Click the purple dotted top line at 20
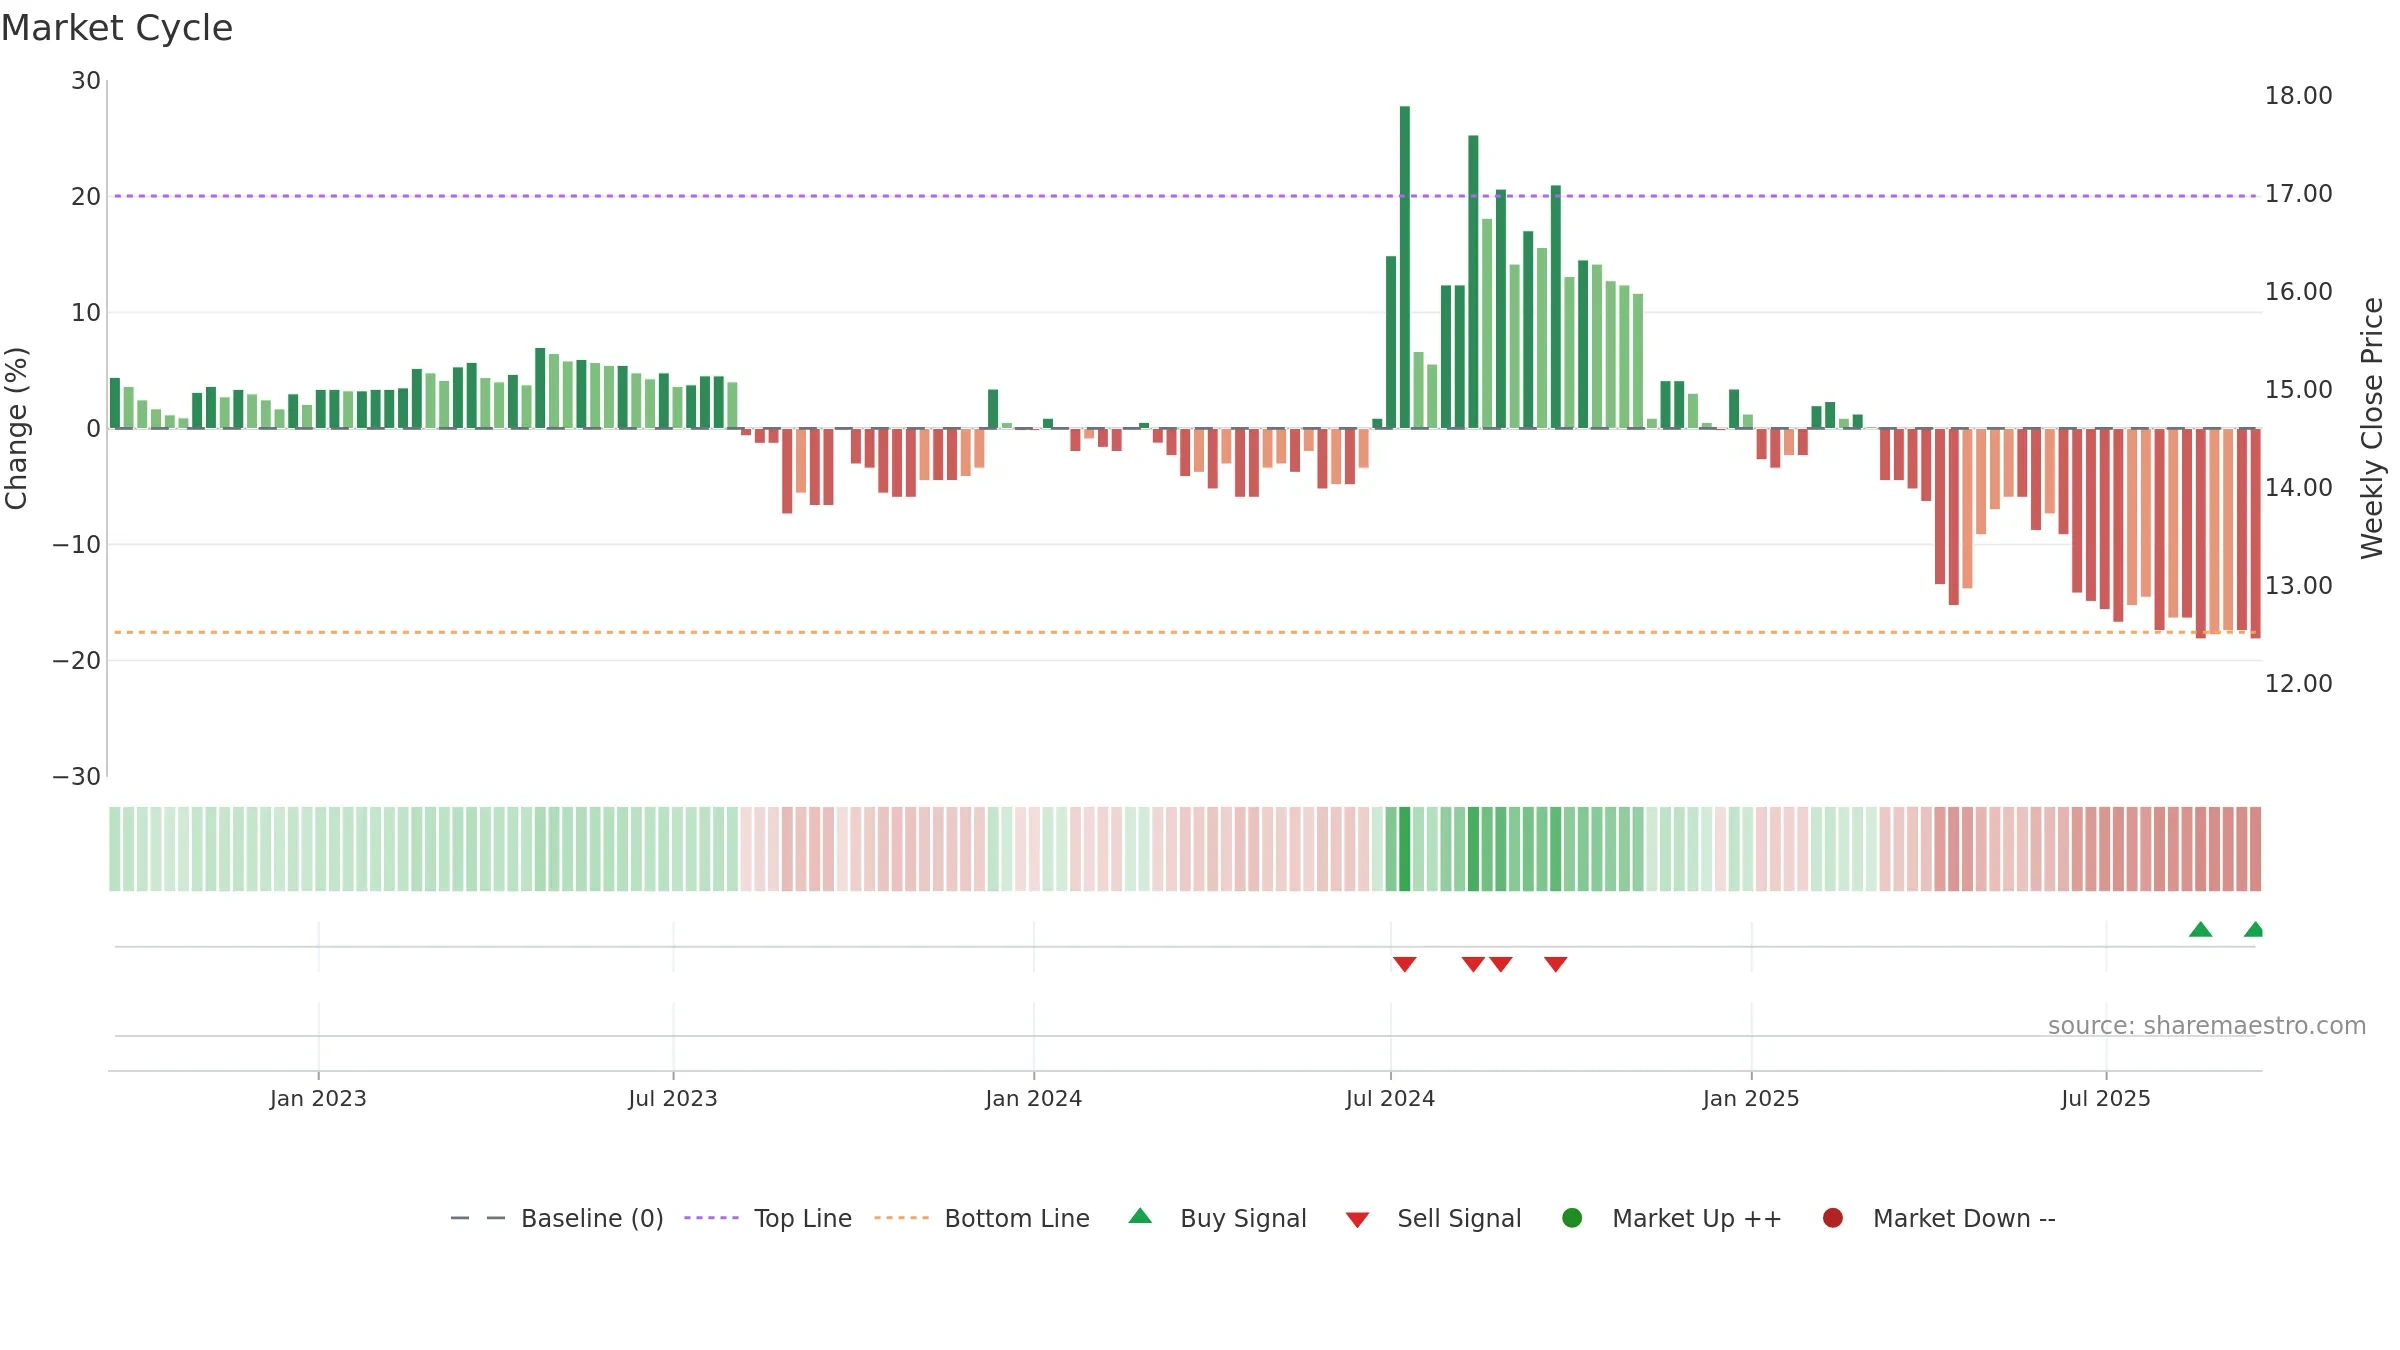This screenshot has width=2400, height=1350. point(1185,196)
